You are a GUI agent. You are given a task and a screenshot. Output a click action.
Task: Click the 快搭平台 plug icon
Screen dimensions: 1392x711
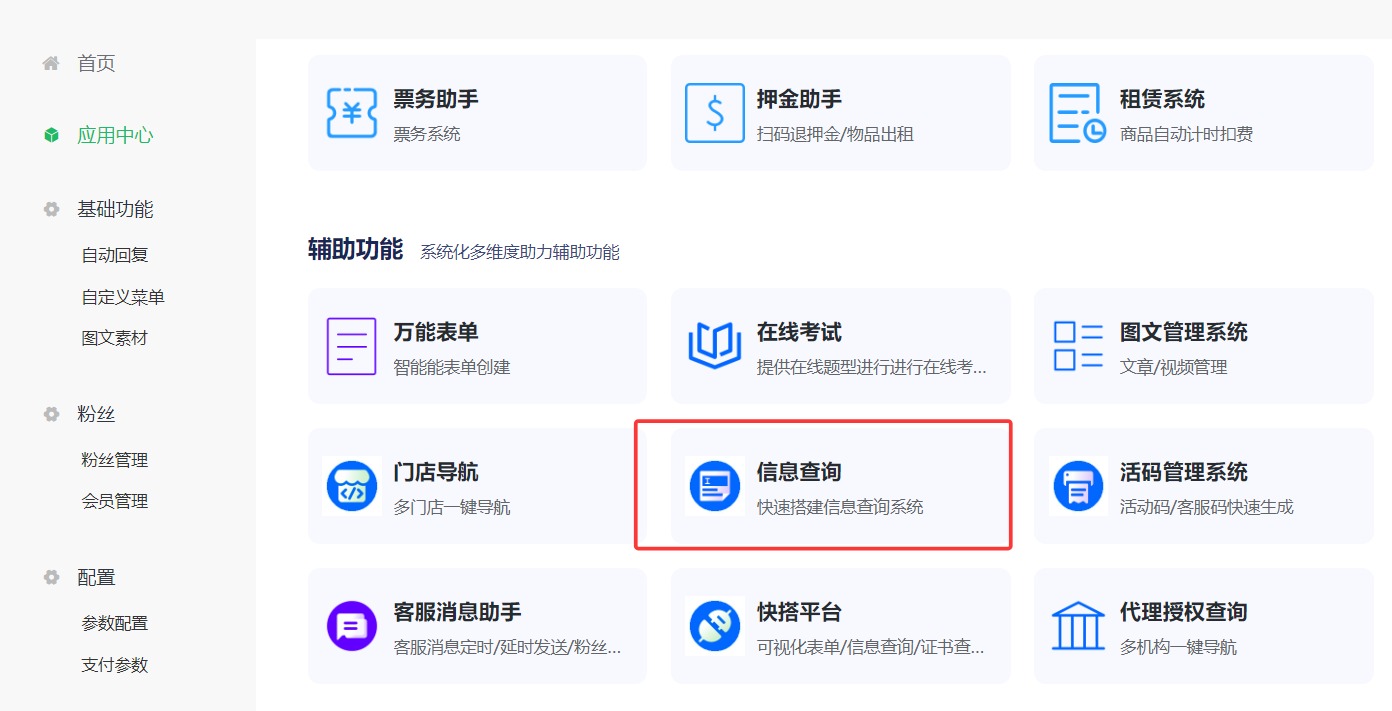[714, 625]
